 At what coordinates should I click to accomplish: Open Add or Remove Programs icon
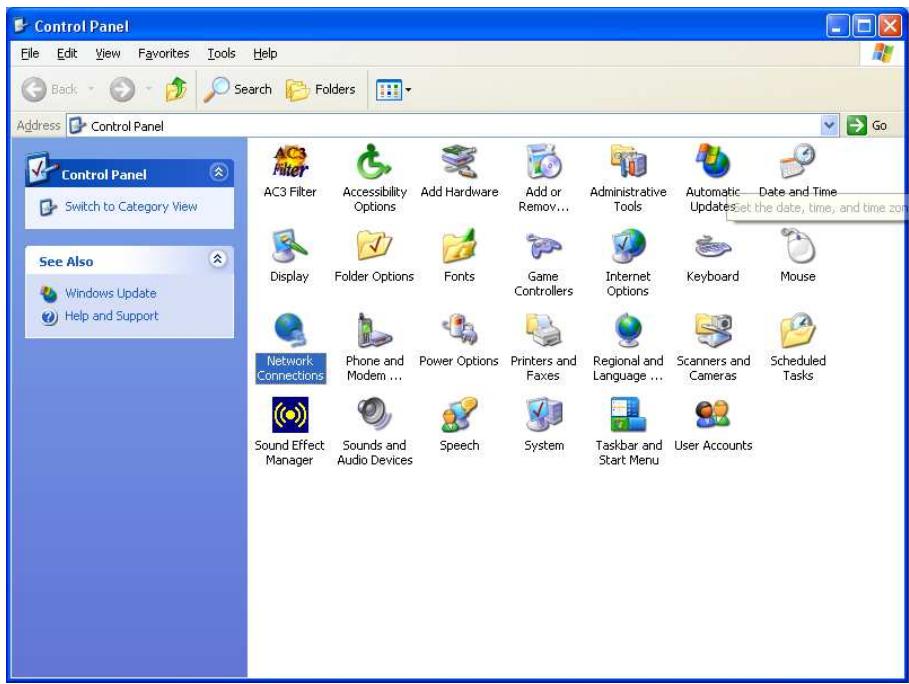click(x=543, y=161)
